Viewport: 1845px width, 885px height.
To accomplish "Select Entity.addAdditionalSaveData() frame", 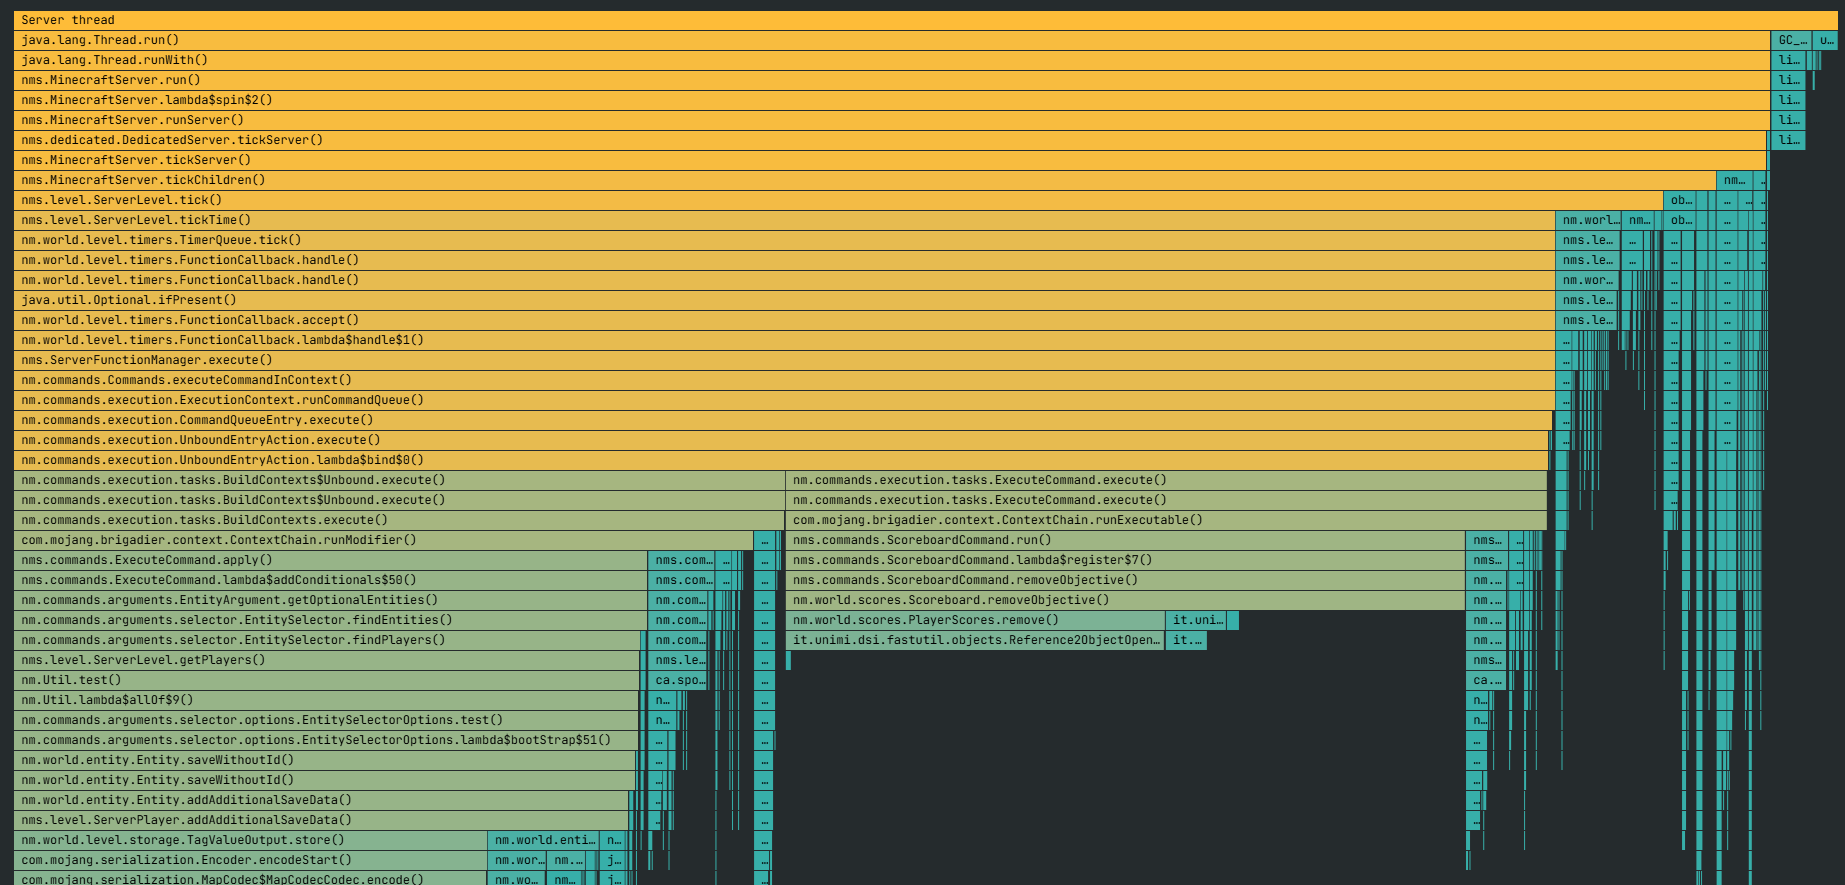I will (321, 800).
